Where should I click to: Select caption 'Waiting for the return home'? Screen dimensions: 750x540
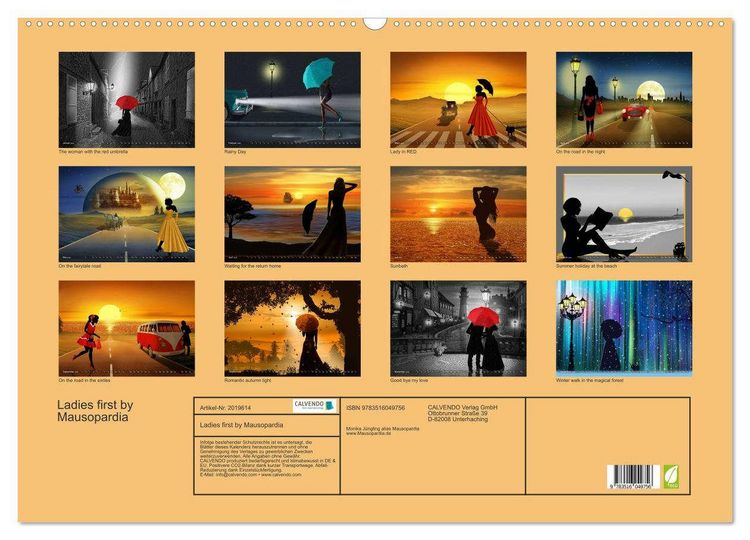pos(253,266)
